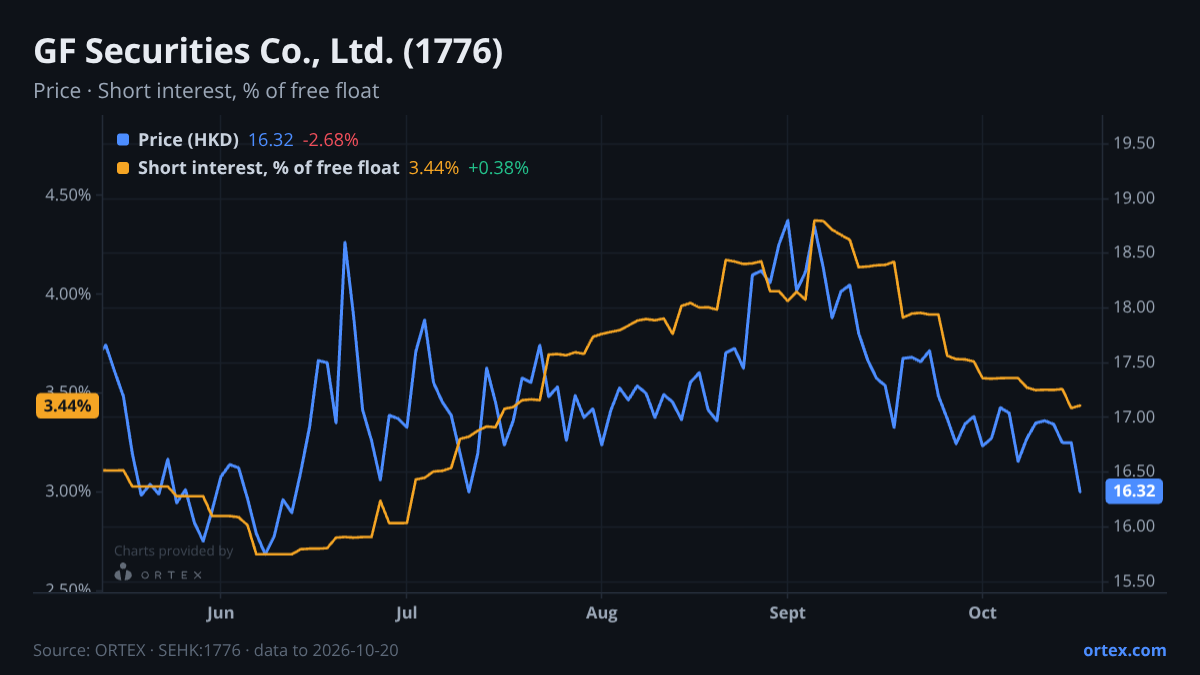Click the 17.00 right axis label

point(1133,416)
